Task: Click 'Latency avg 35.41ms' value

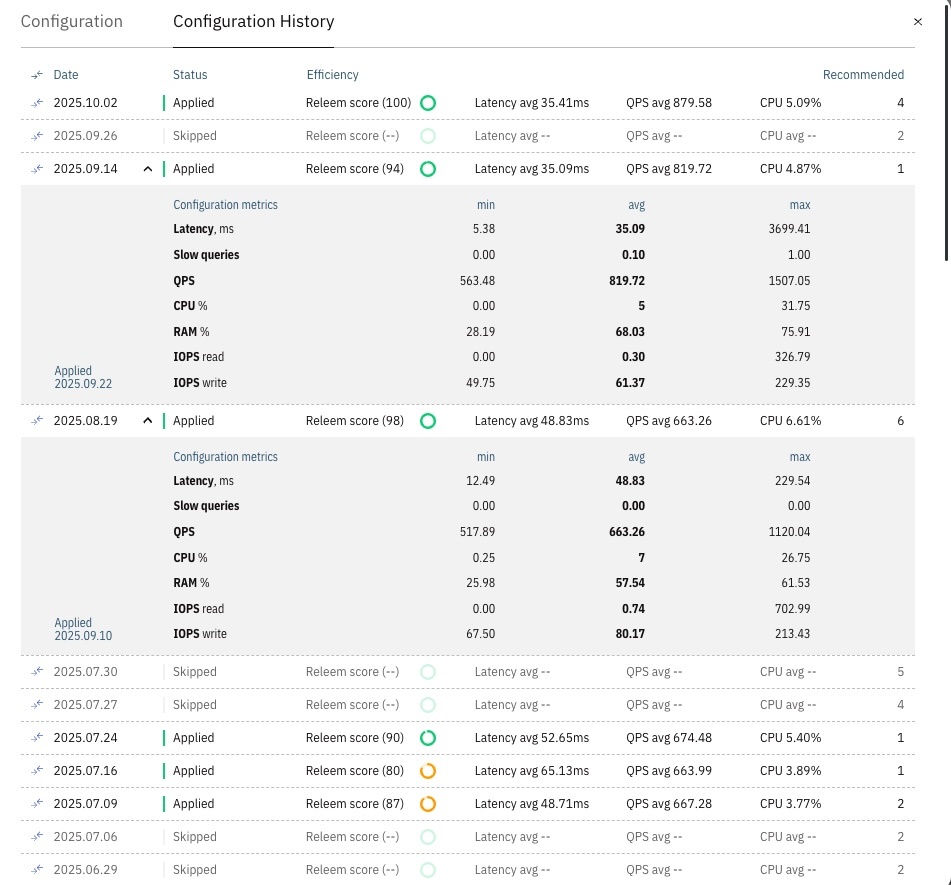Action: 531,103
